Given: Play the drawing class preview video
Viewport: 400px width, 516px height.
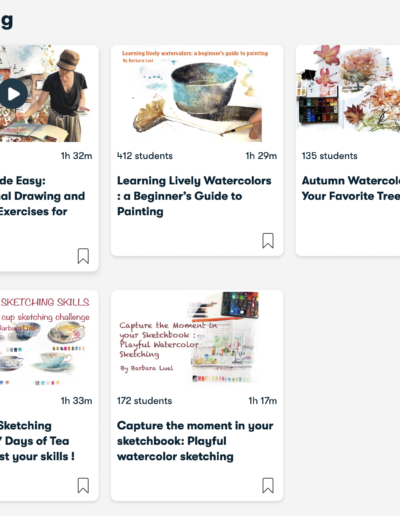Looking at the screenshot, I should [x=13, y=94].
